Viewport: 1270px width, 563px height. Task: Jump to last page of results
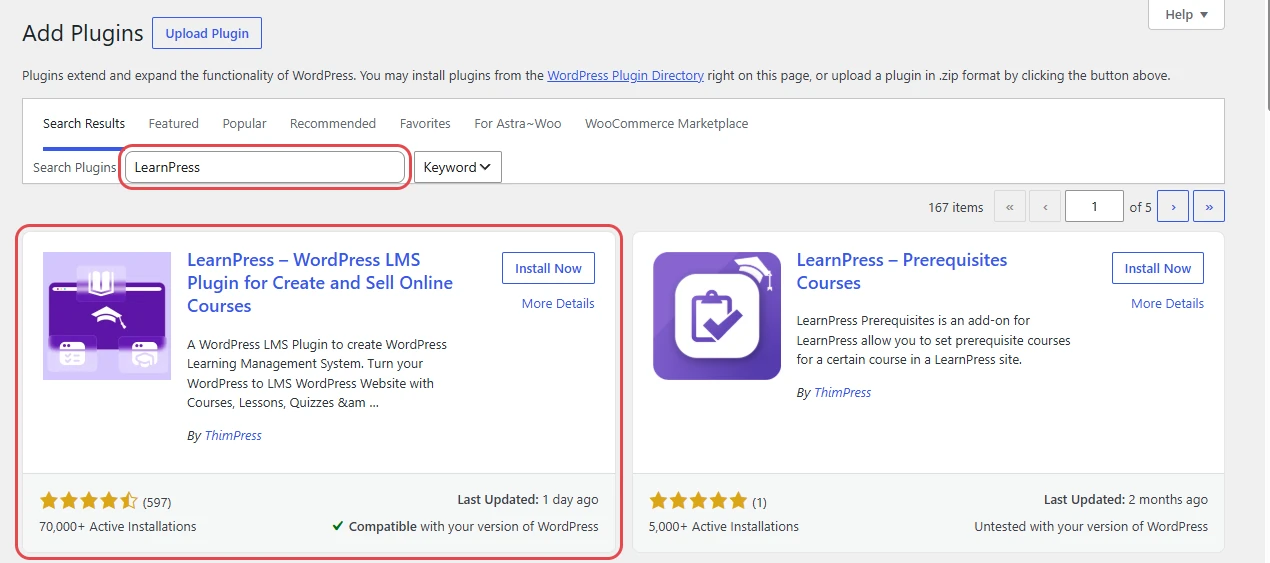1209,207
